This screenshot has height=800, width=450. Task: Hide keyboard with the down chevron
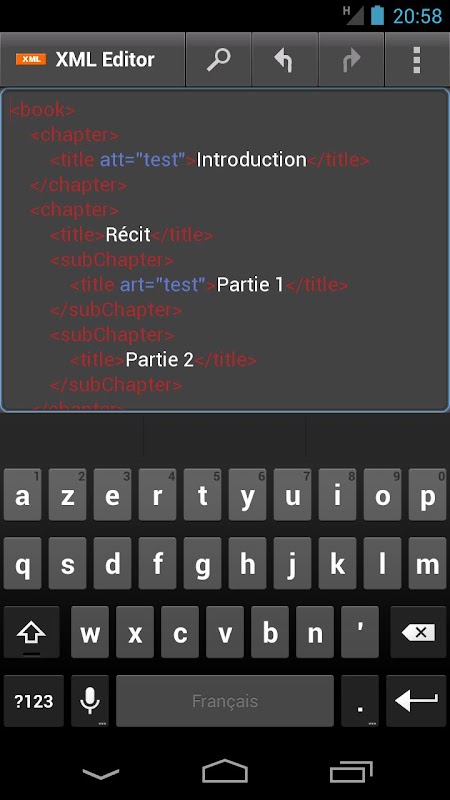101,774
